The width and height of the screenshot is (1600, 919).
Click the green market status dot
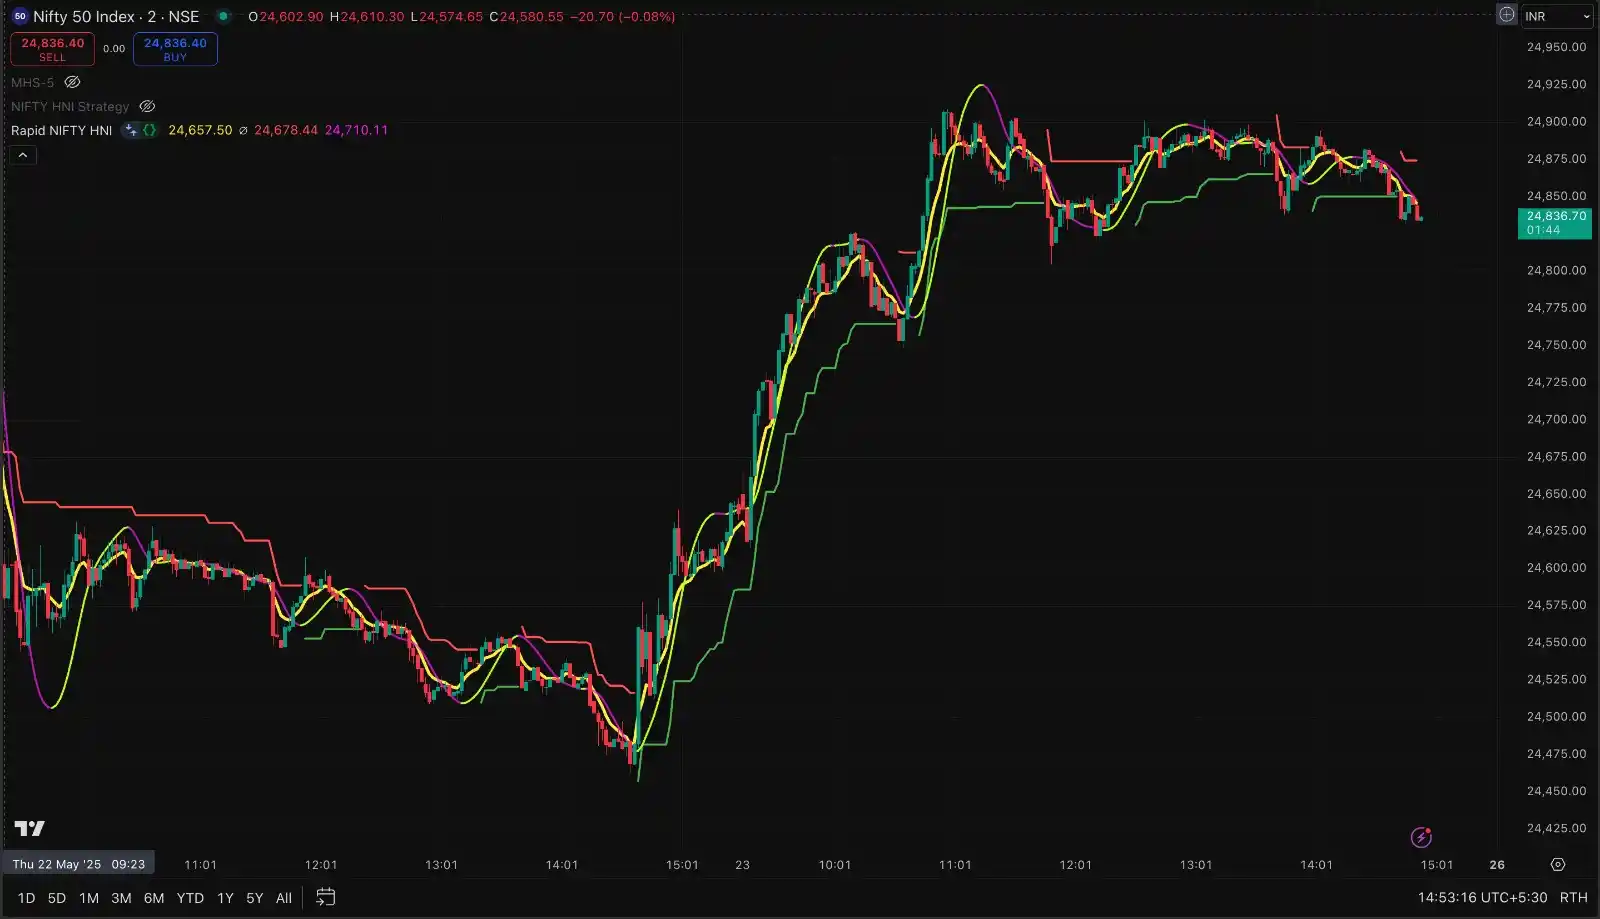click(x=223, y=16)
